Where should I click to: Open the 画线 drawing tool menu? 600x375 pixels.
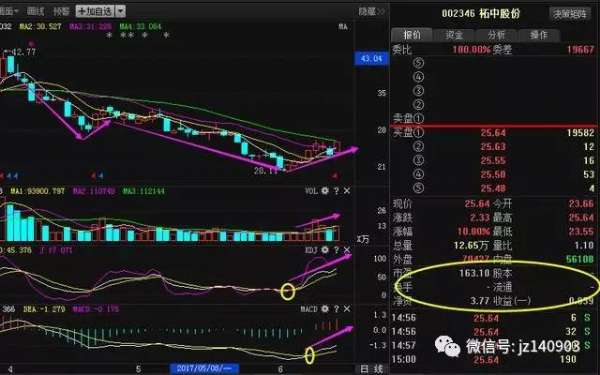36,11
